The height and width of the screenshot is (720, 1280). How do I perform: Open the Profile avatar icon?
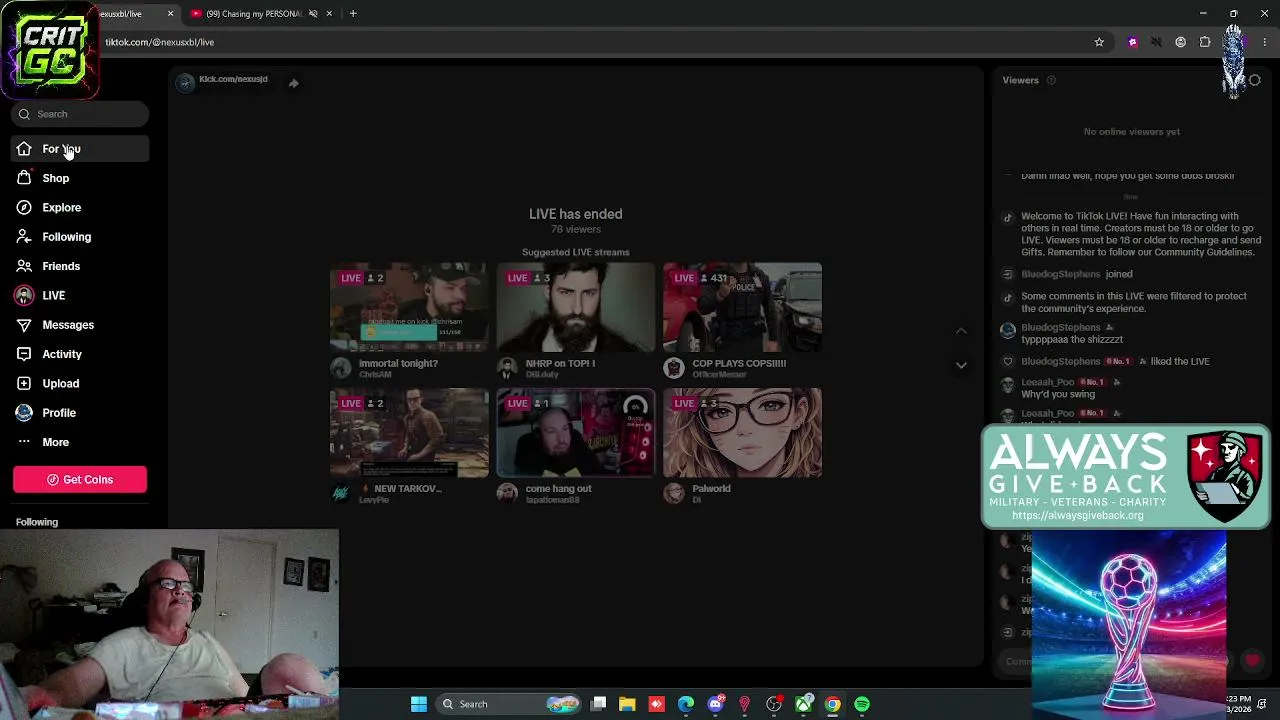[24, 412]
